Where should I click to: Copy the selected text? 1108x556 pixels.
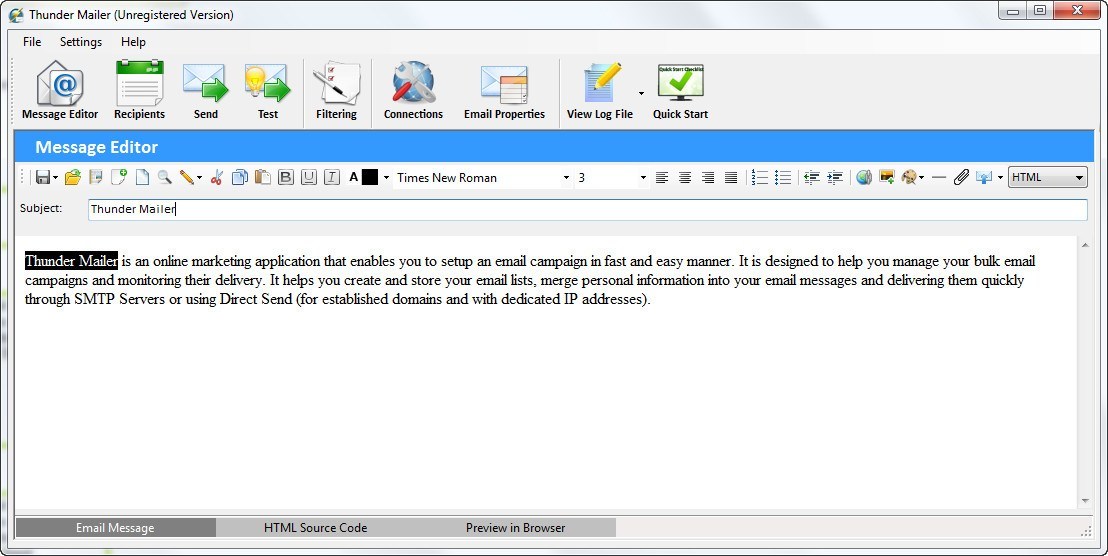click(240, 177)
